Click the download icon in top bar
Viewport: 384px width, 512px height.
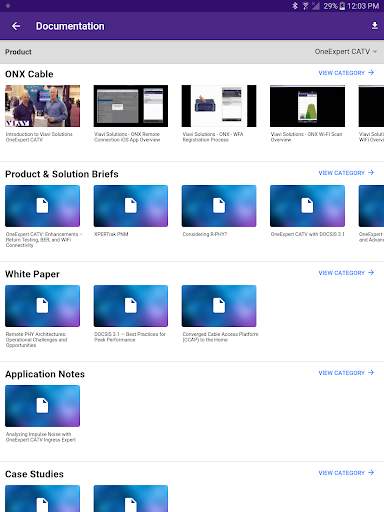(375, 26)
